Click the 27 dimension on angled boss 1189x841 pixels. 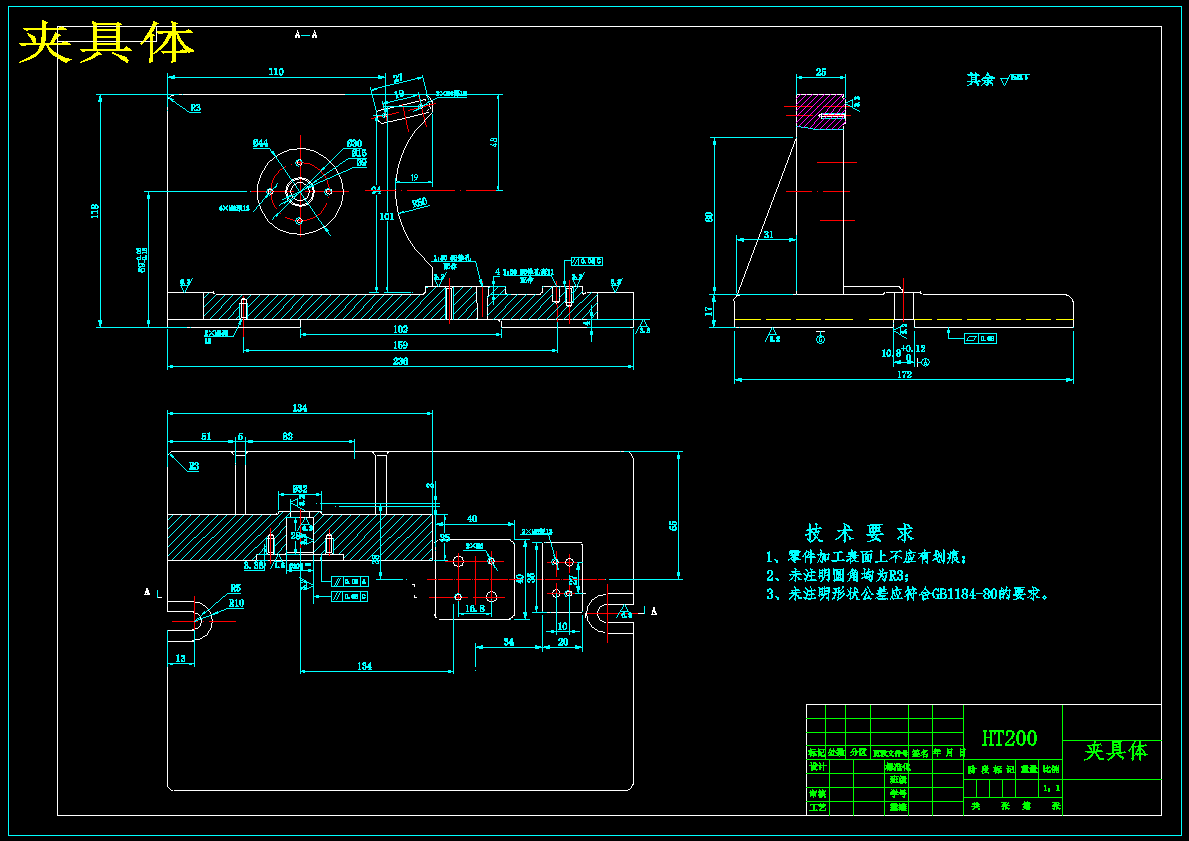399,77
